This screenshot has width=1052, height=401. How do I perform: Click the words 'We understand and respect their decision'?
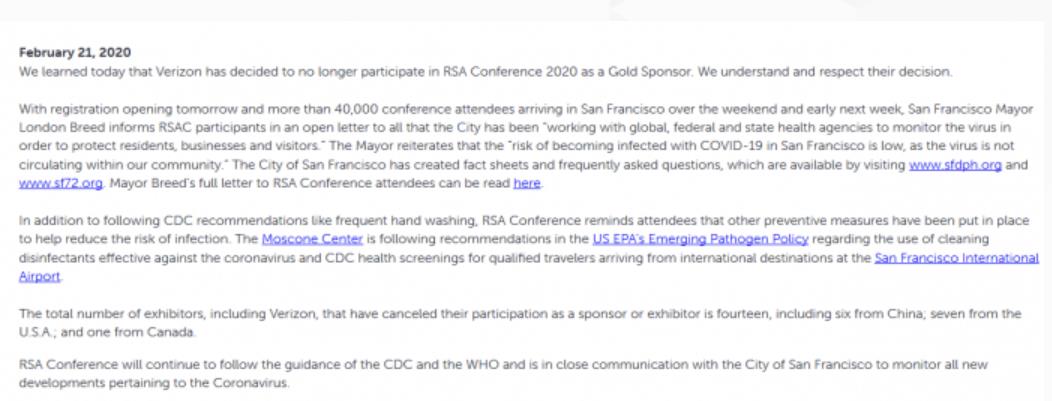coord(825,72)
